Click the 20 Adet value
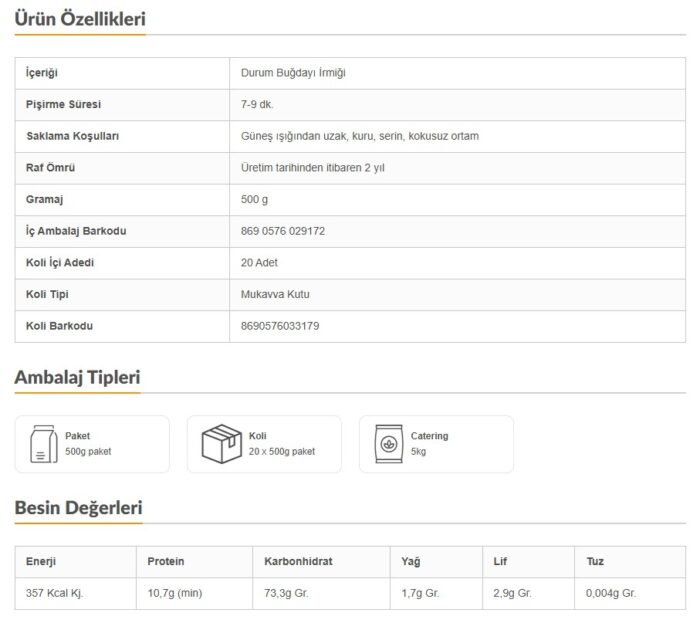This screenshot has height=623, width=700. tap(259, 263)
